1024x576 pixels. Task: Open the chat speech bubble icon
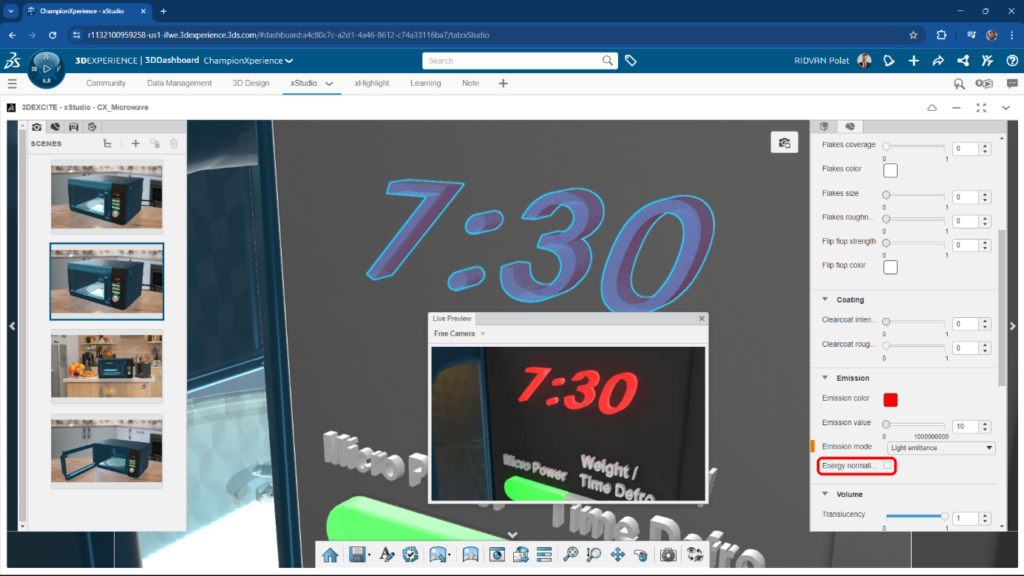(1012, 84)
